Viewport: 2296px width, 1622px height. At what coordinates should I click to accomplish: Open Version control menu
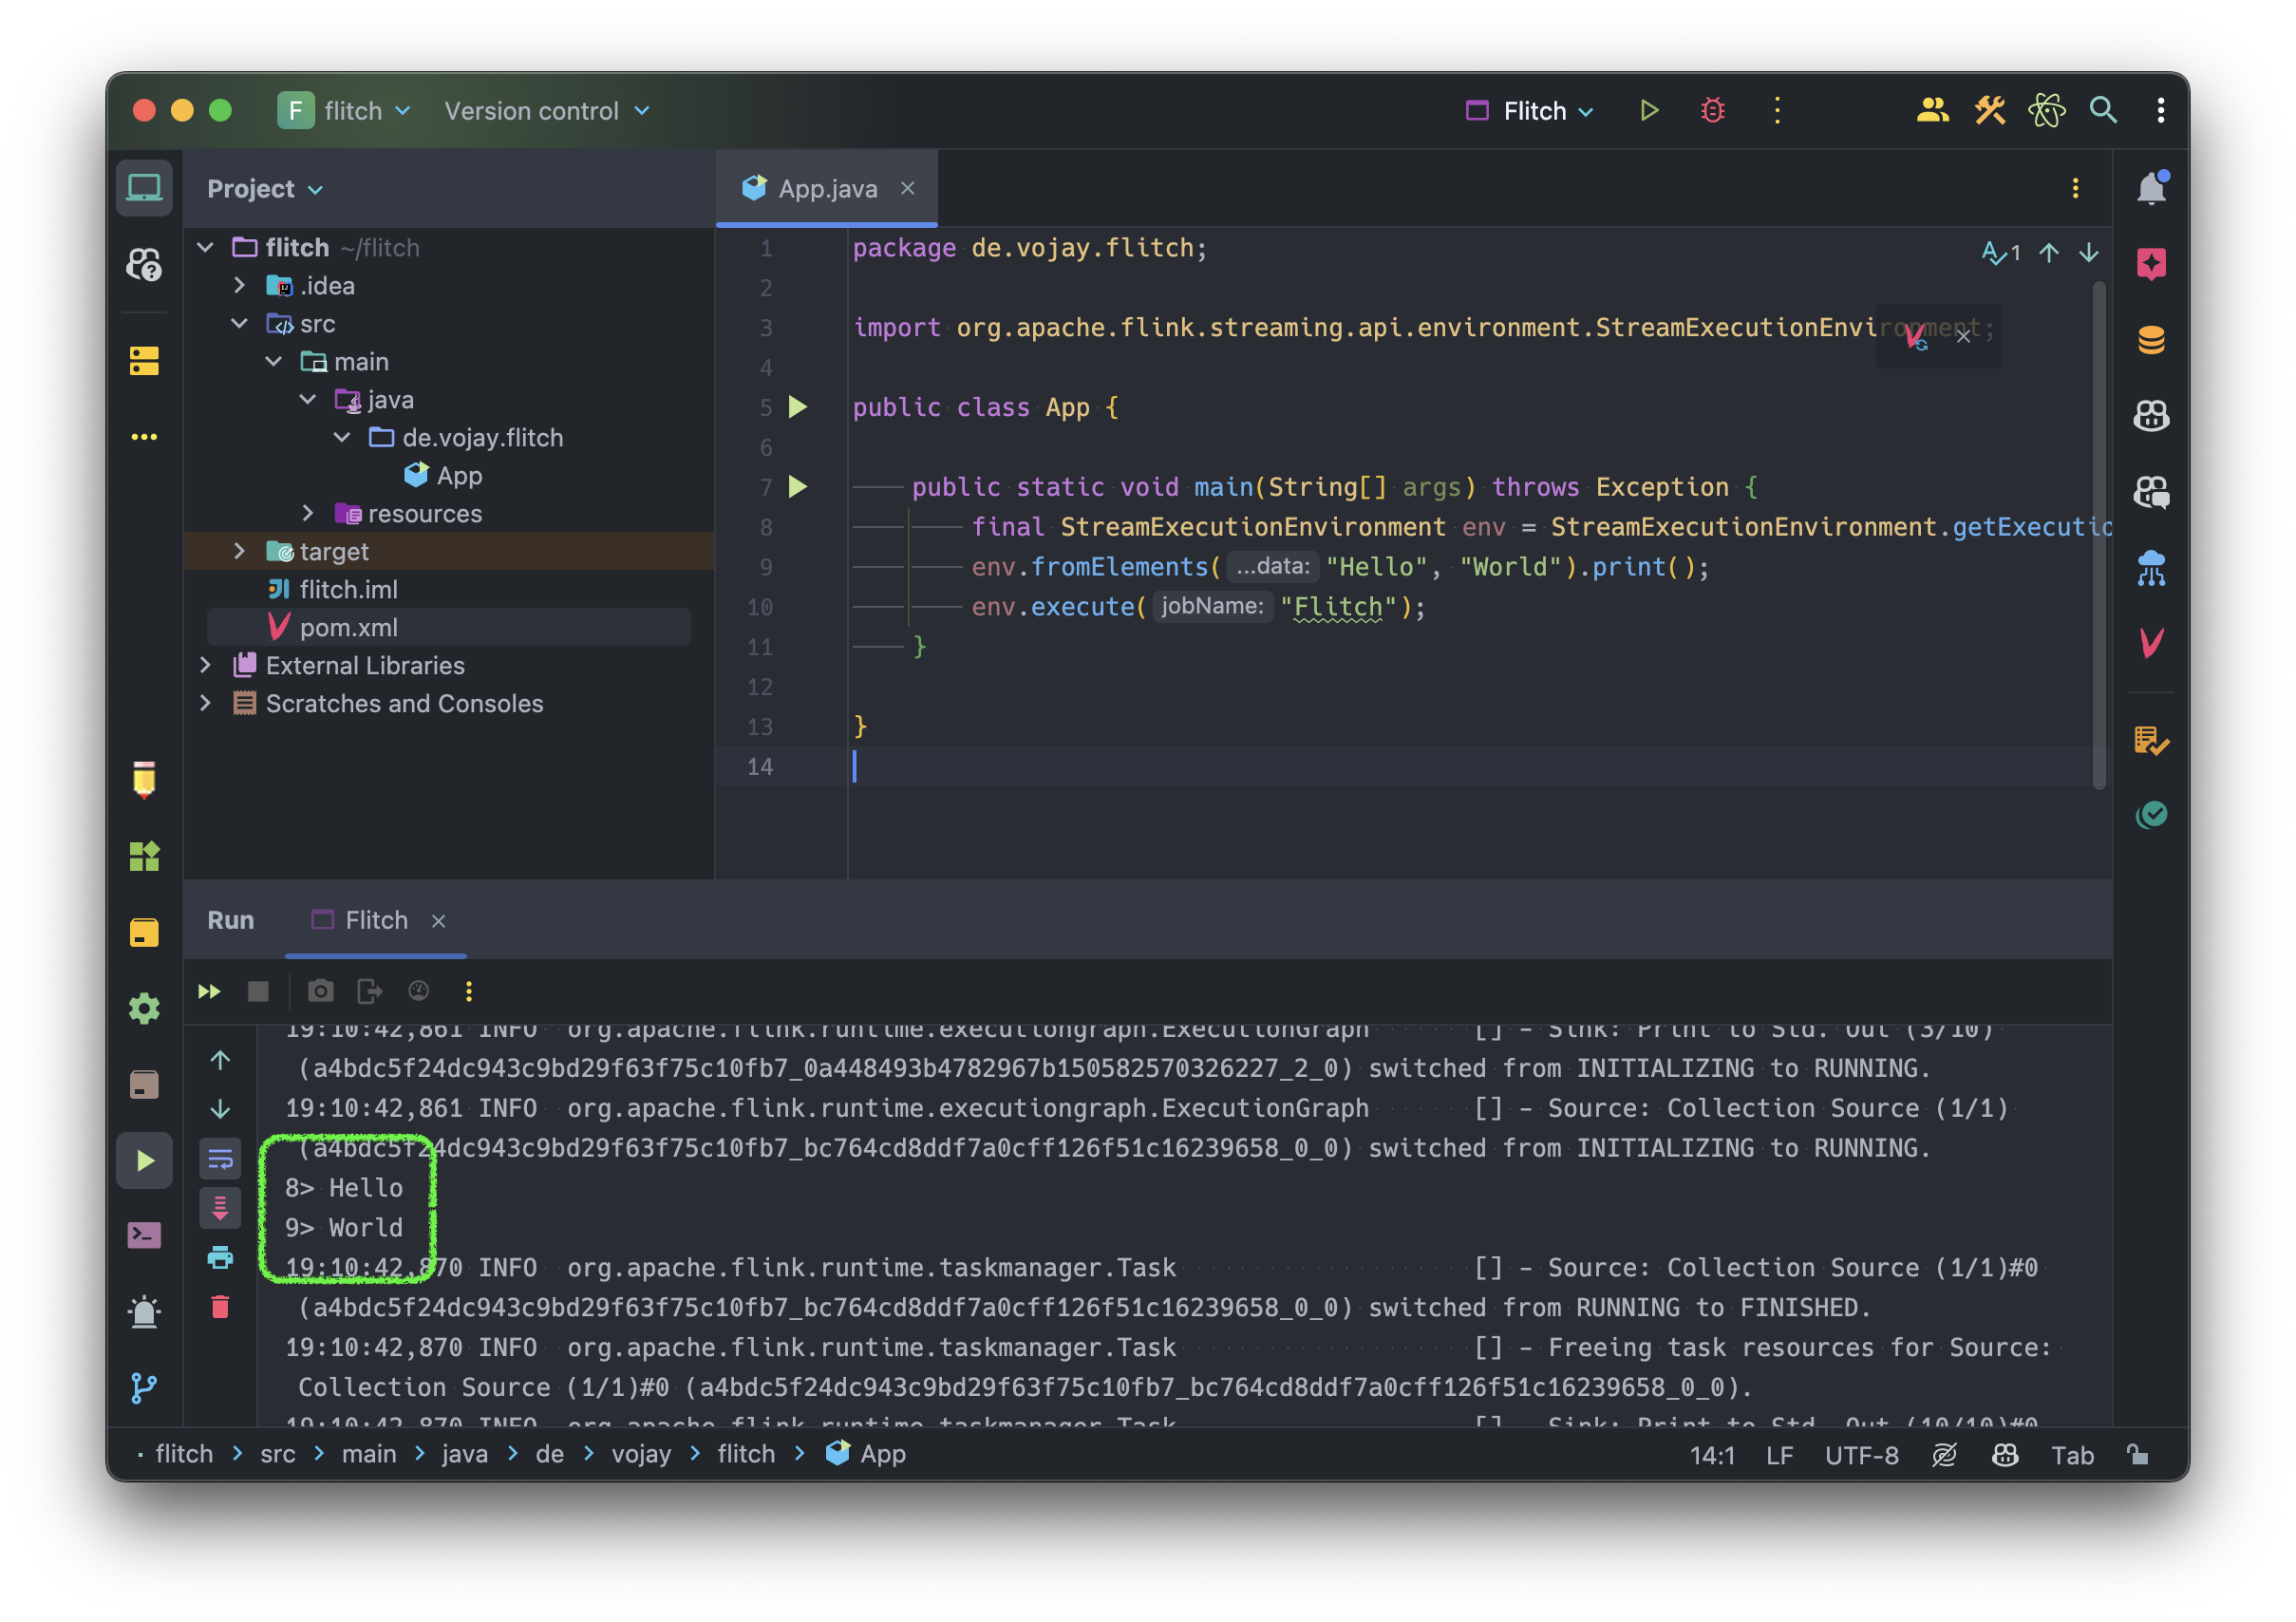[x=546, y=111]
